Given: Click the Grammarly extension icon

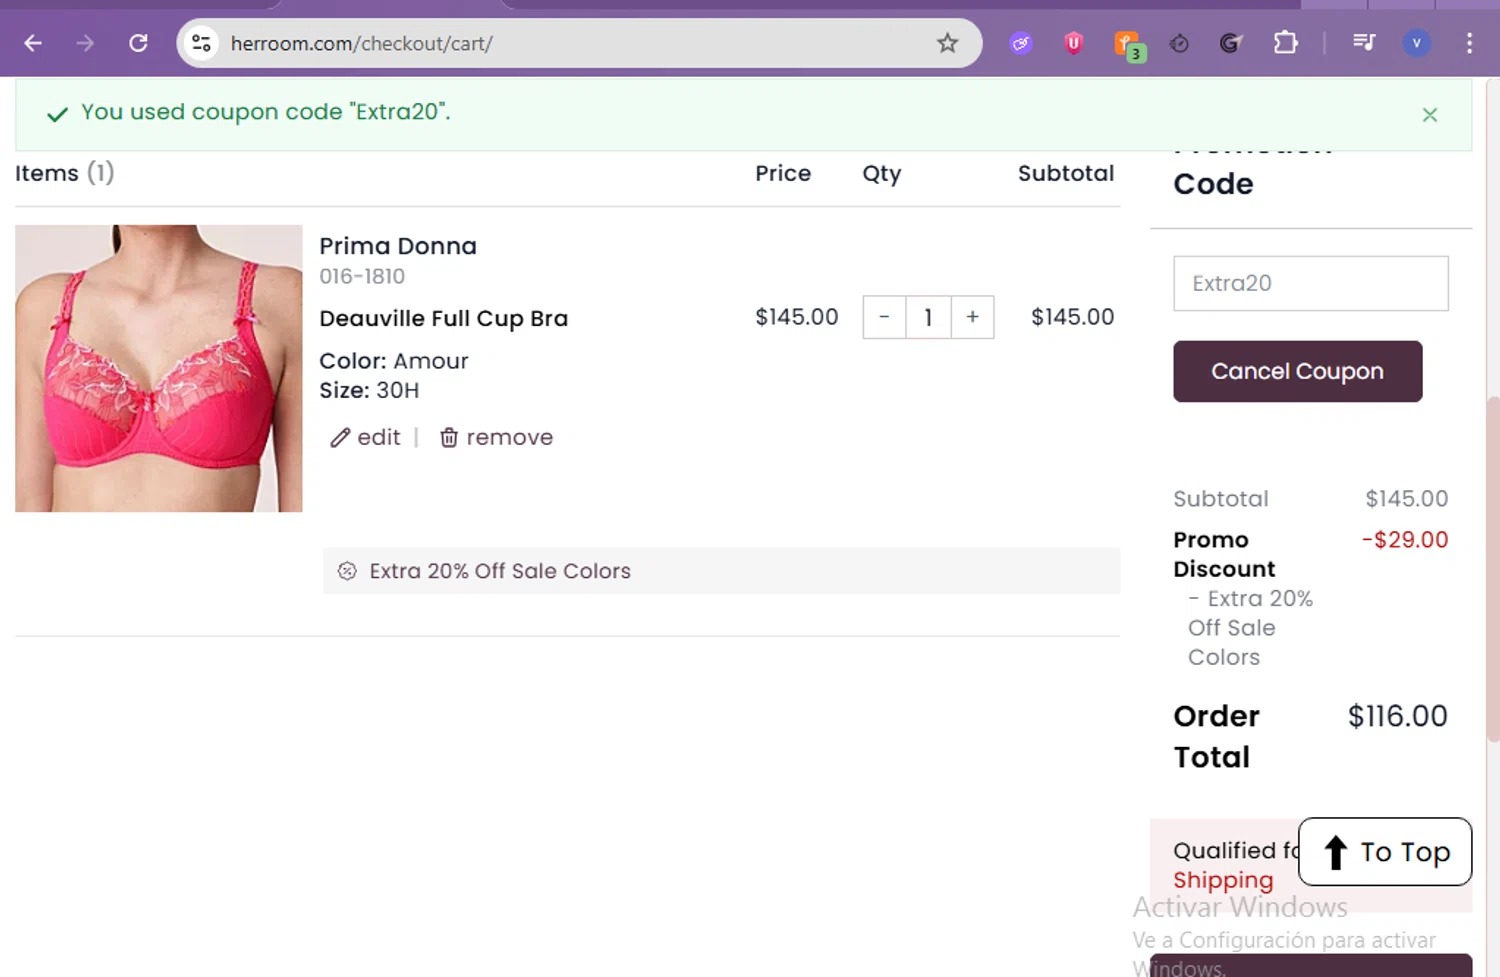Looking at the screenshot, I should 1230,43.
